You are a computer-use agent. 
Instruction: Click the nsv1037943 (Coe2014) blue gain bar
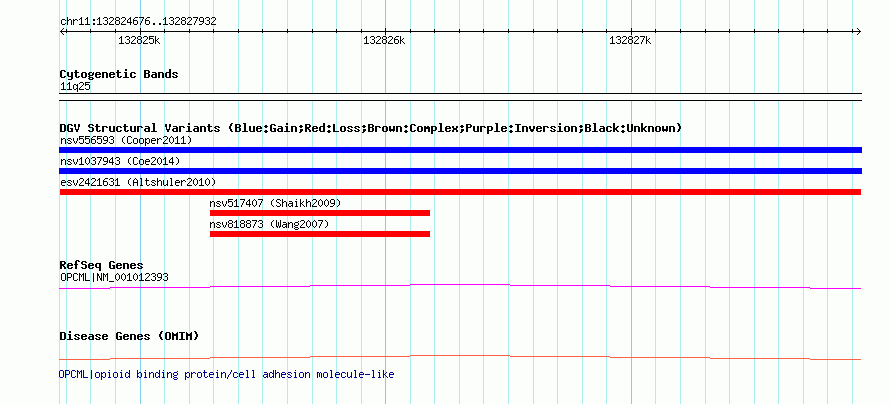[x=460, y=171]
